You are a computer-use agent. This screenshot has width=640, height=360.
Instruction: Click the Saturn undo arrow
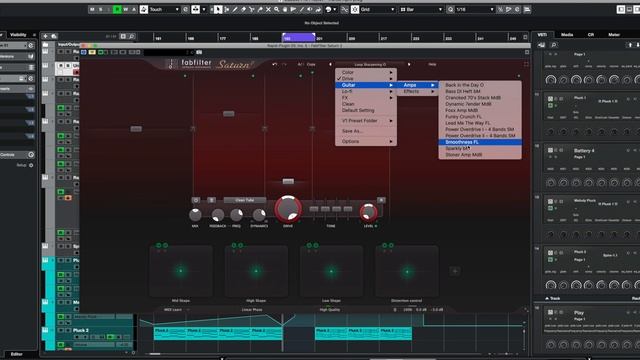point(275,64)
